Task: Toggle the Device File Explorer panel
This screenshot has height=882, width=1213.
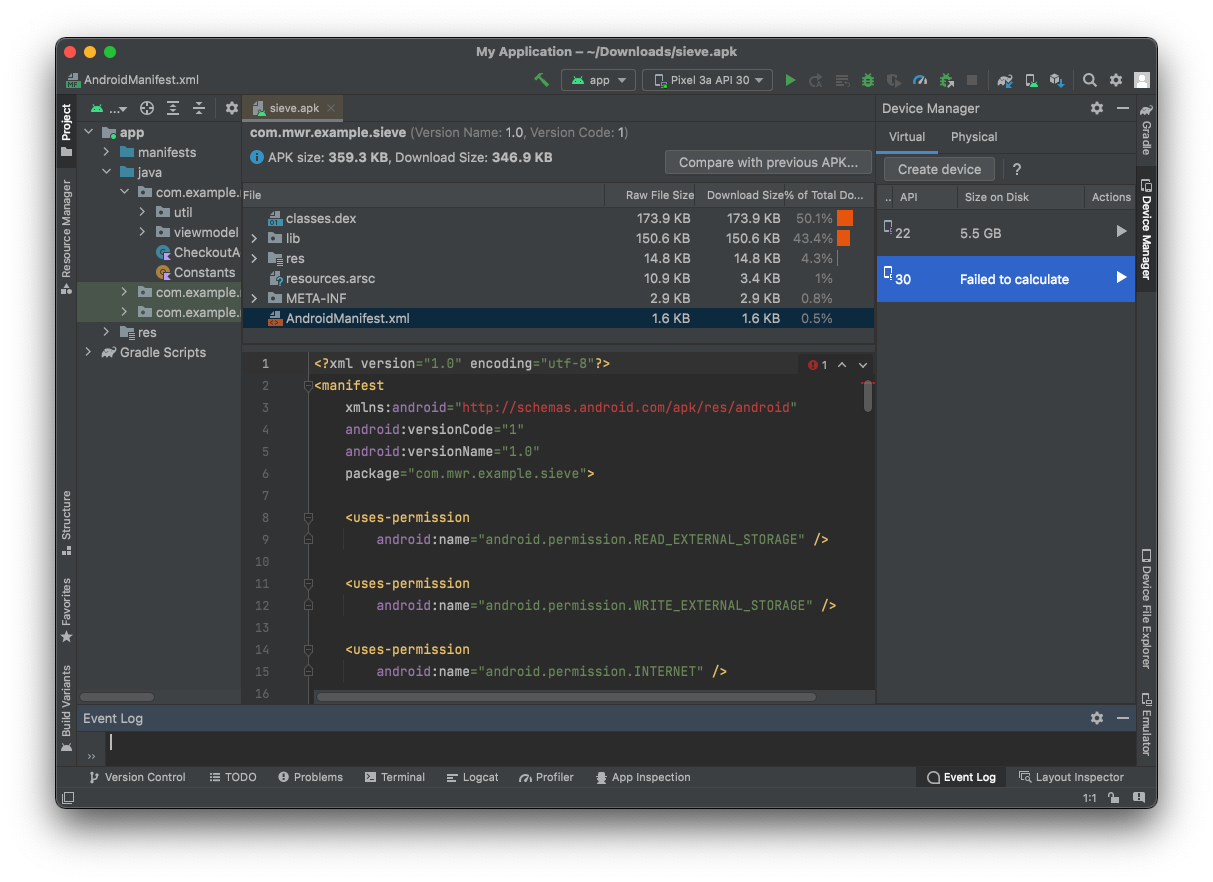Action: 1146,607
